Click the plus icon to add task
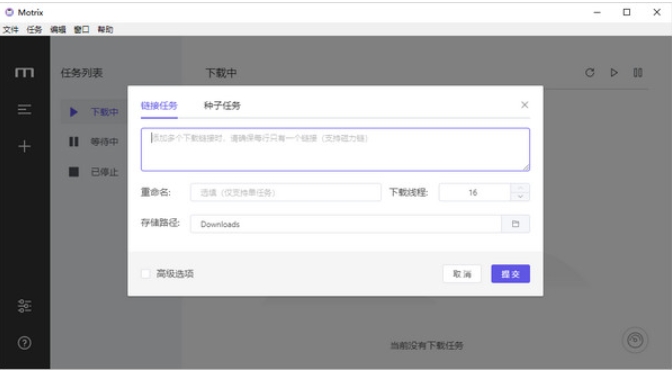 [24, 147]
